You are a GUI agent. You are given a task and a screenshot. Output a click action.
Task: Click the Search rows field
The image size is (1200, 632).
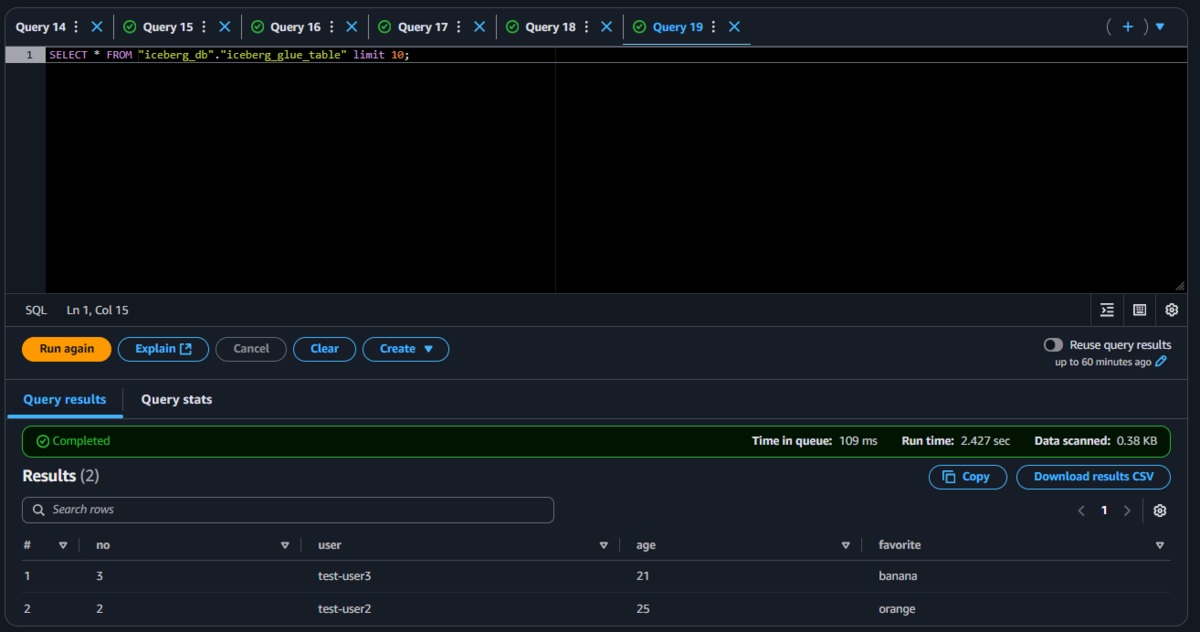point(288,510)
